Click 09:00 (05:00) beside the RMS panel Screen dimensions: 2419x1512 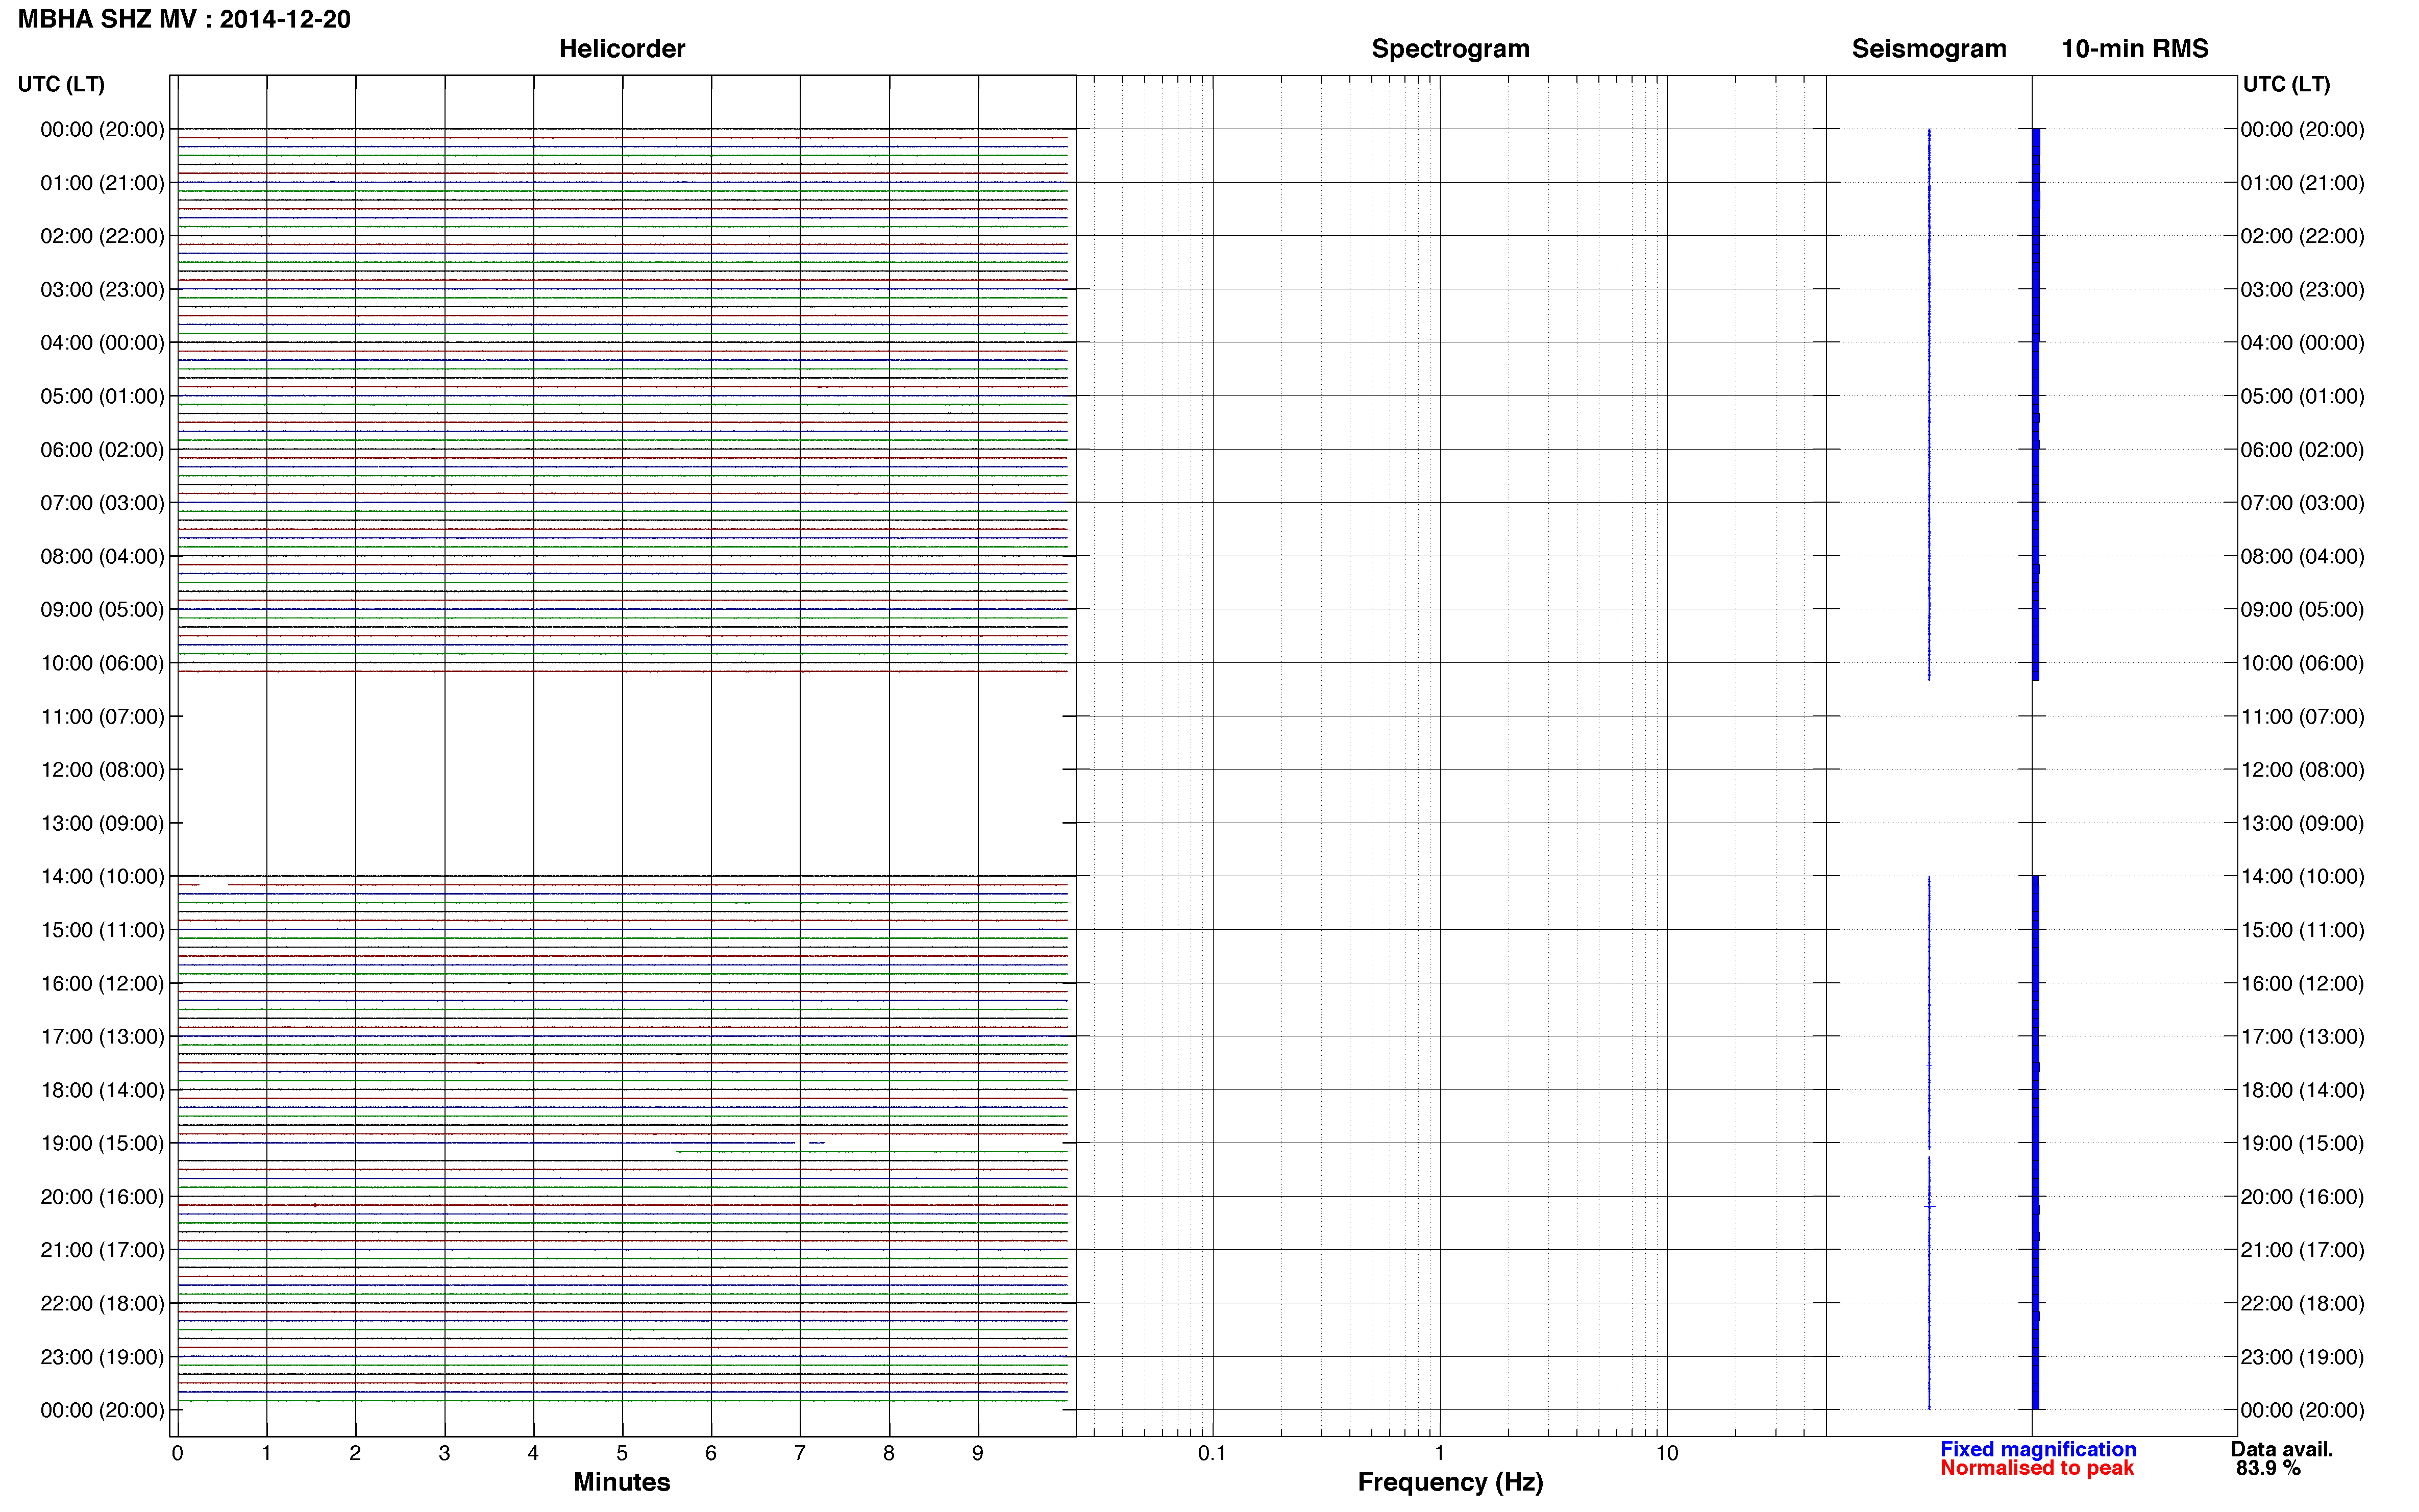pyautogui.click(x=2302, y=610)
